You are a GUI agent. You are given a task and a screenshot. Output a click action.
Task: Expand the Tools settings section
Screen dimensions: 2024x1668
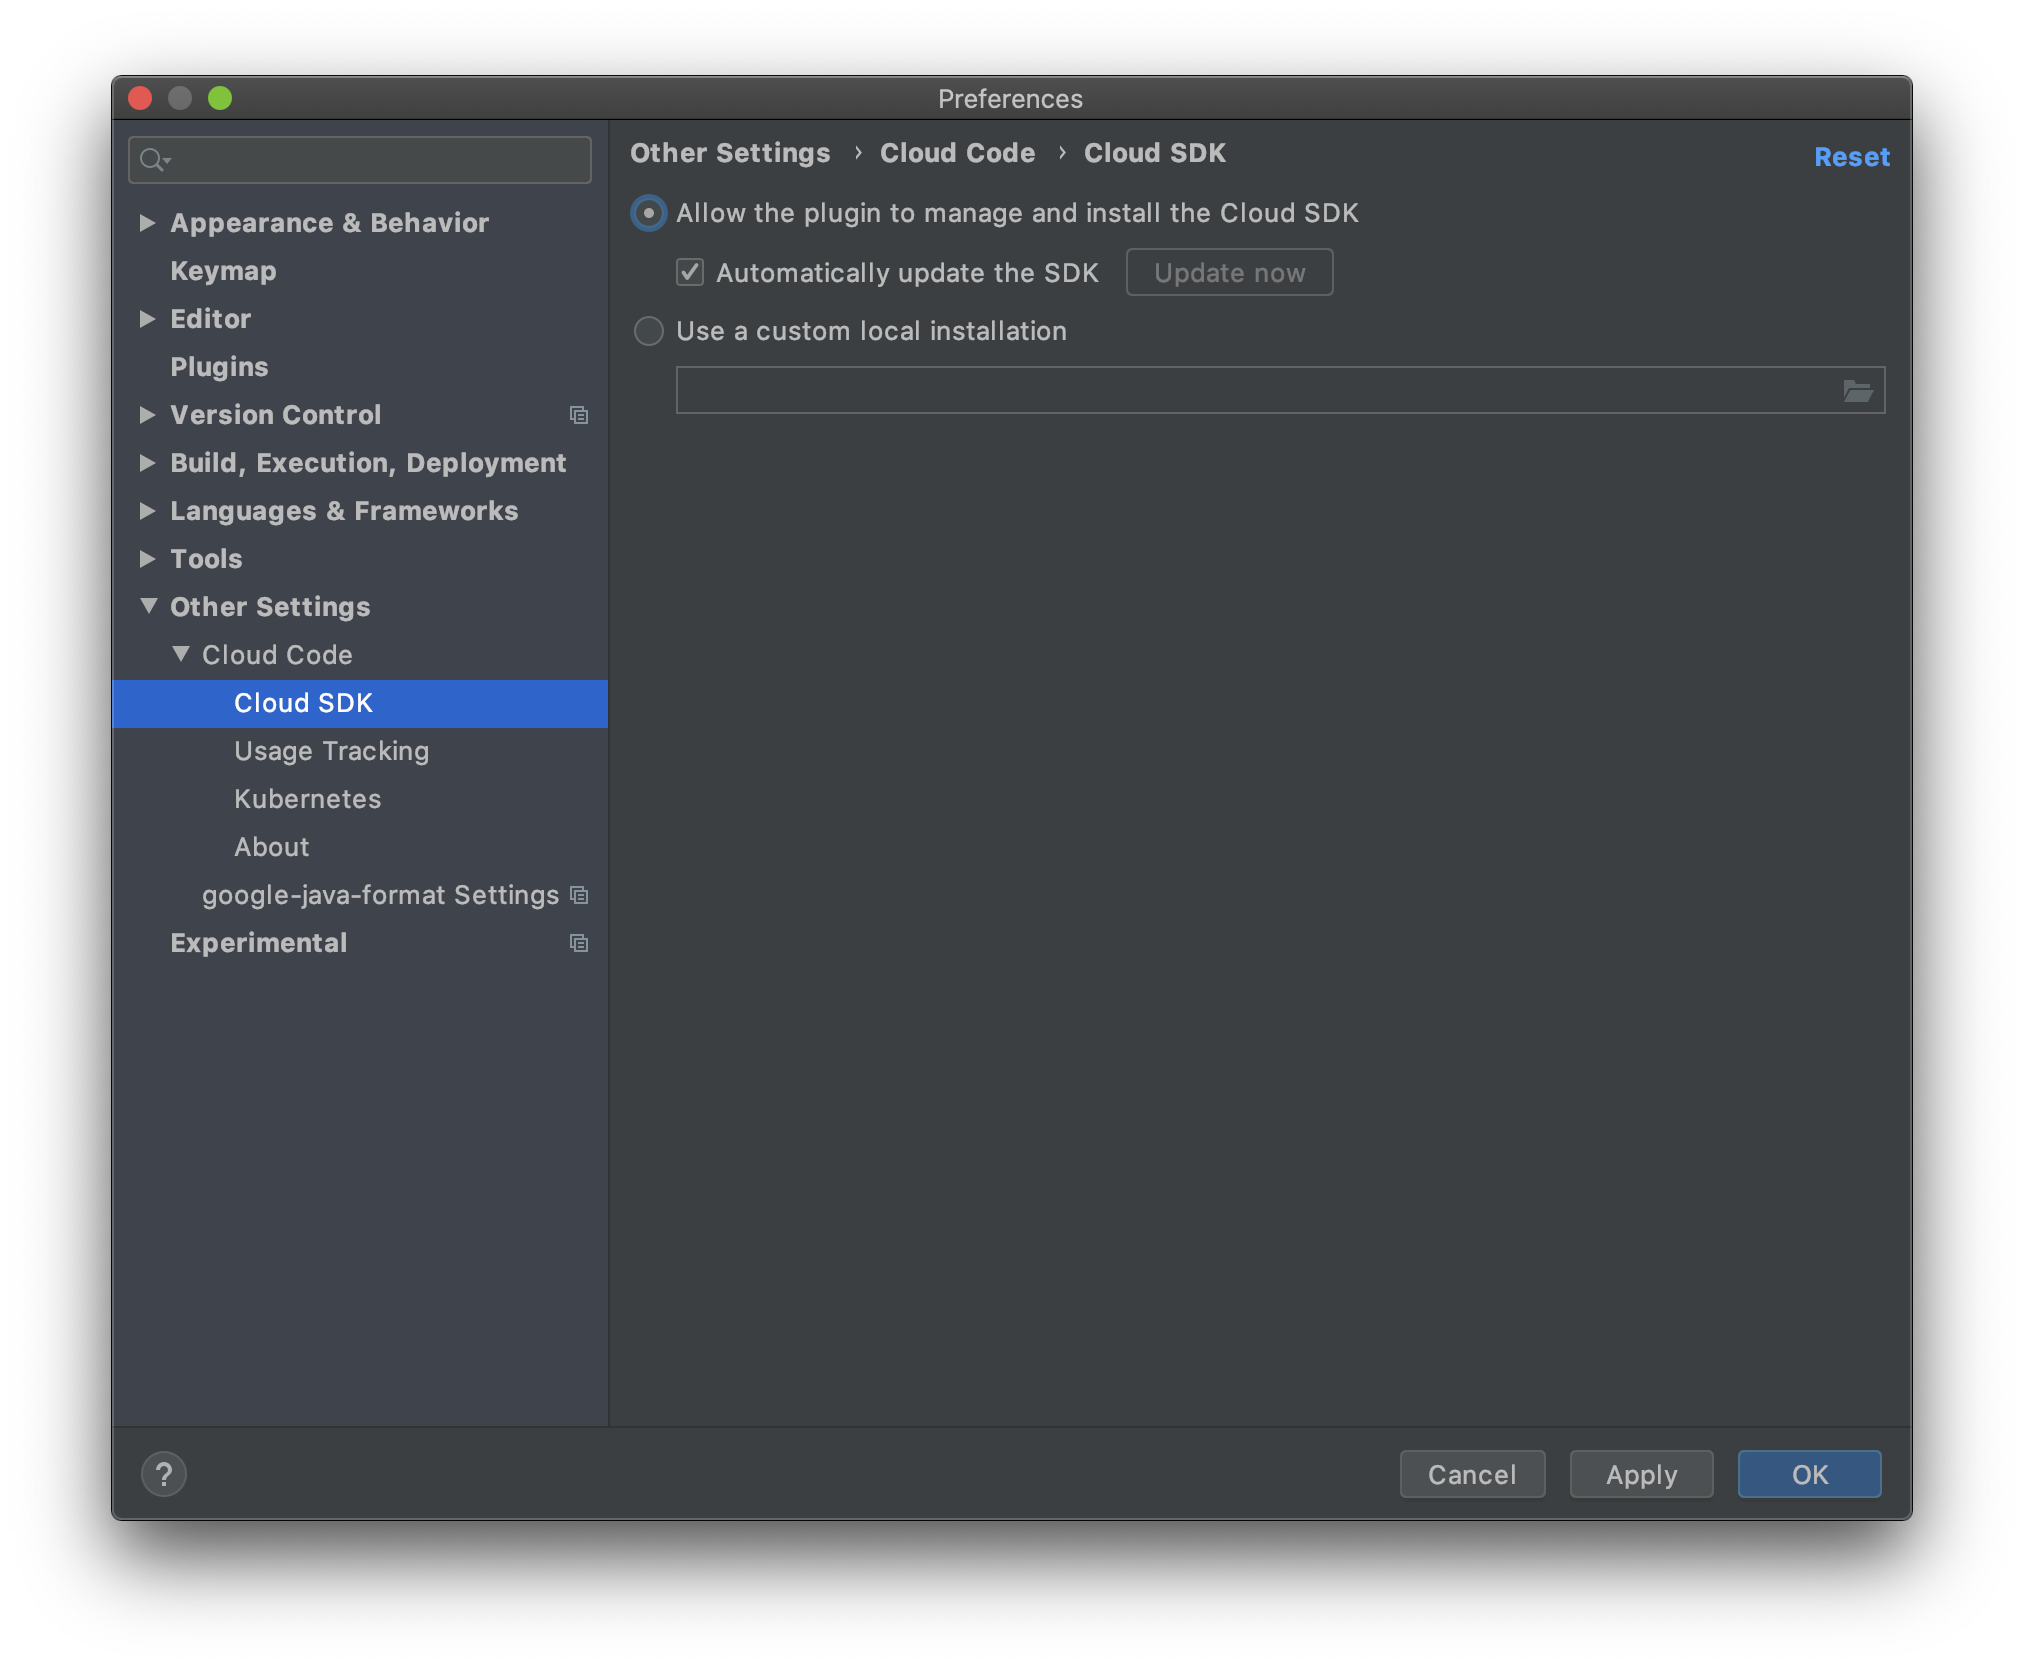coord(148,558)
